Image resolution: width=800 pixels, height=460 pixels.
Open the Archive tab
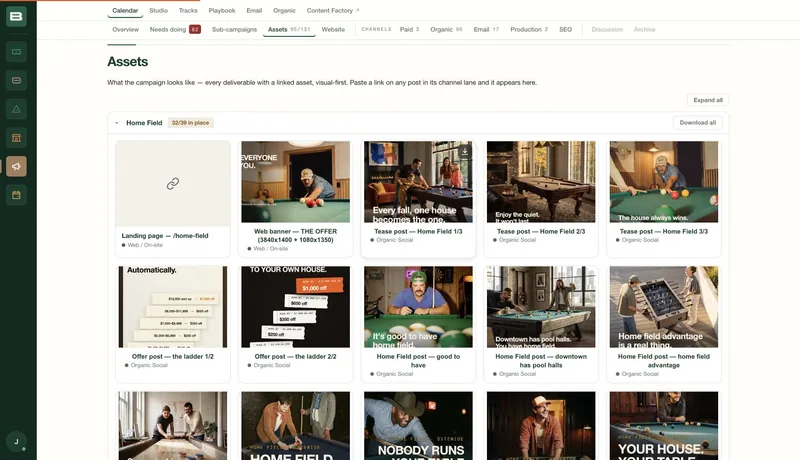coord(644,30)
